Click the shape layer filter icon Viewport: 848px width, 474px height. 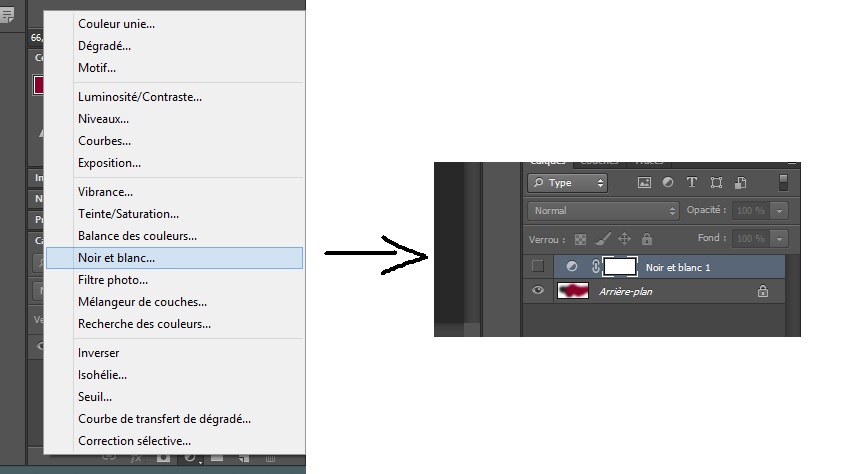[x=716, y=183]
